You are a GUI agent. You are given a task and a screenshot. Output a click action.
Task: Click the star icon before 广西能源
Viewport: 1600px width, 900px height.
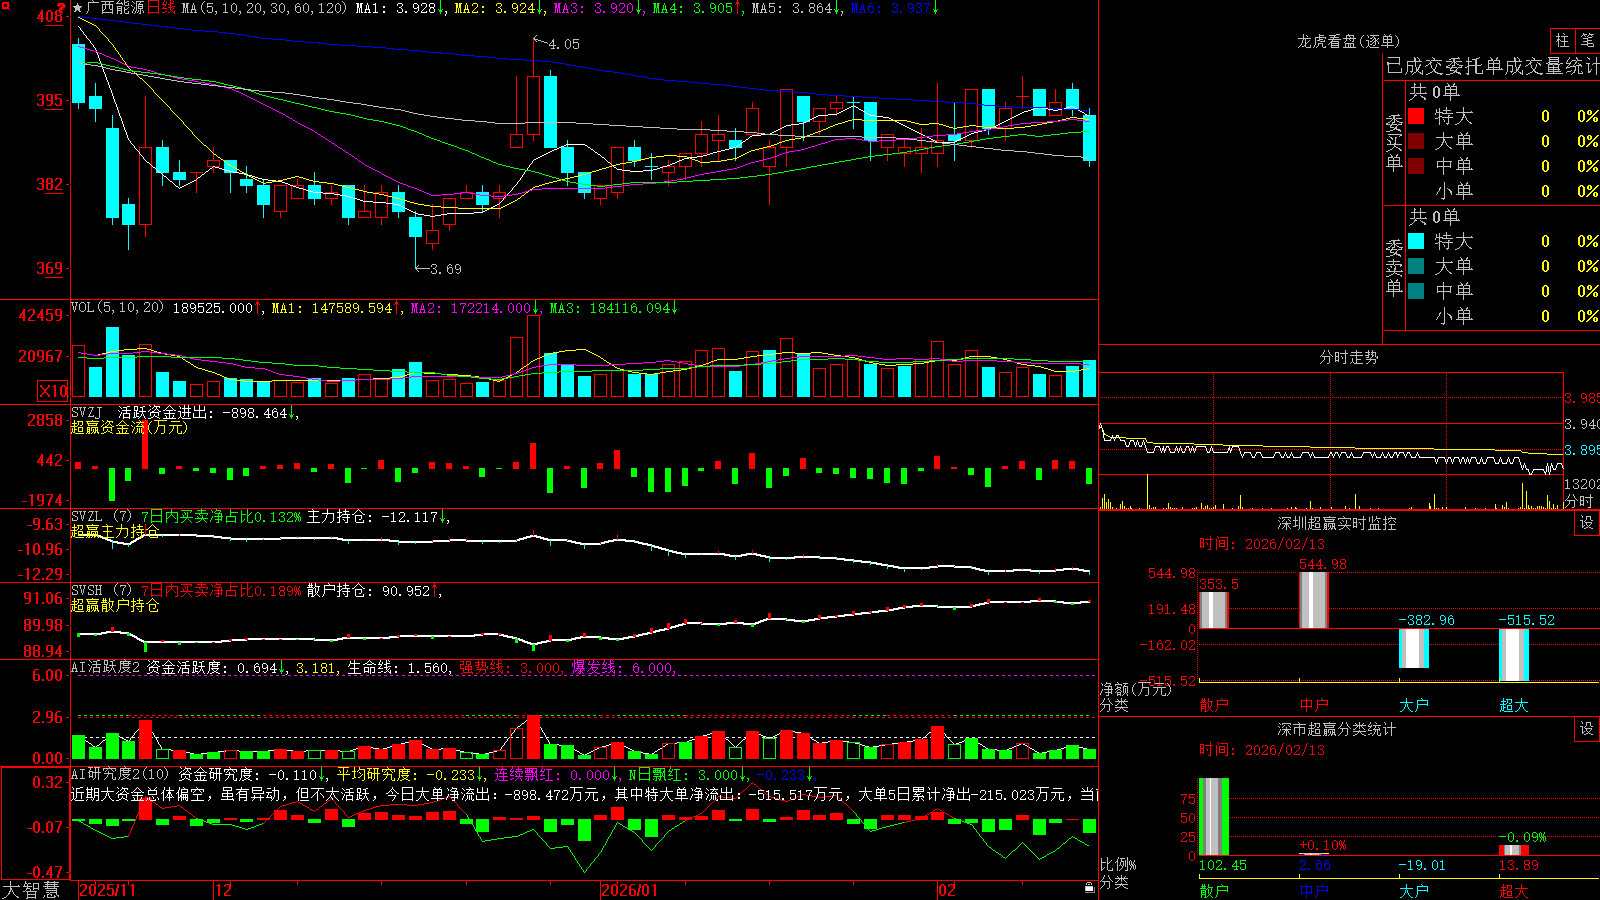[78, 8]
